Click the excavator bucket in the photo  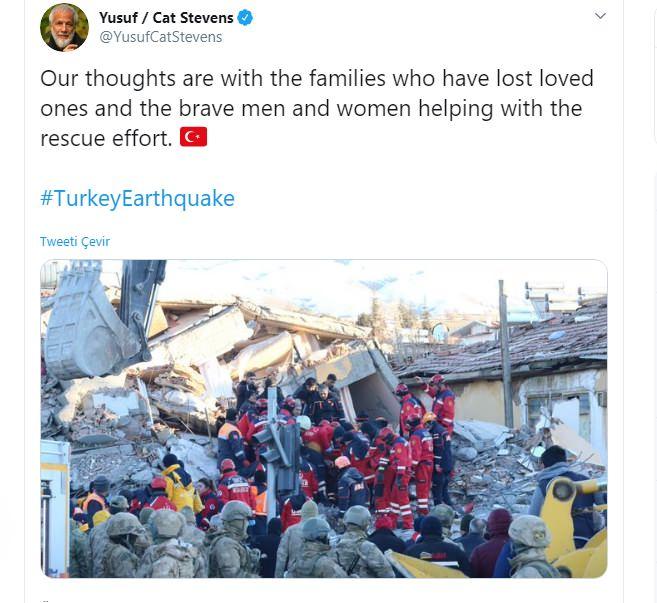point(91,321)
